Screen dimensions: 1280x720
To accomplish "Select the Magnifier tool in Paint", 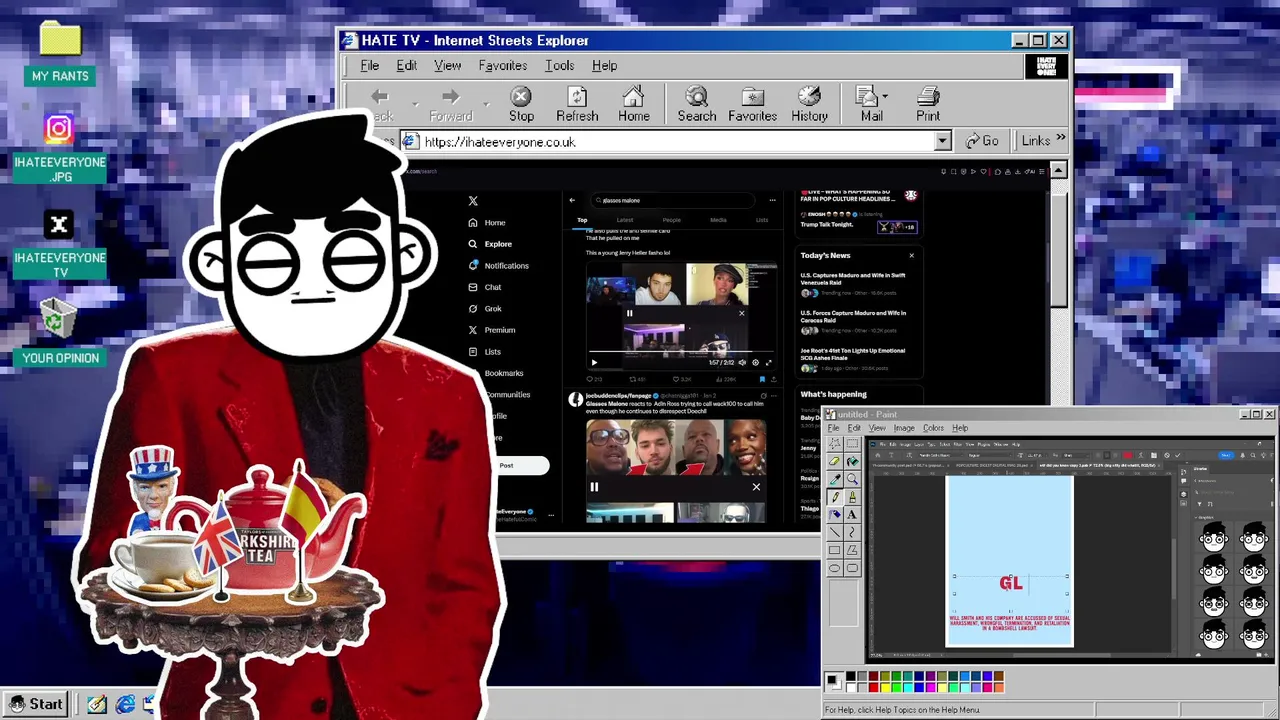I will pos(852,479).
